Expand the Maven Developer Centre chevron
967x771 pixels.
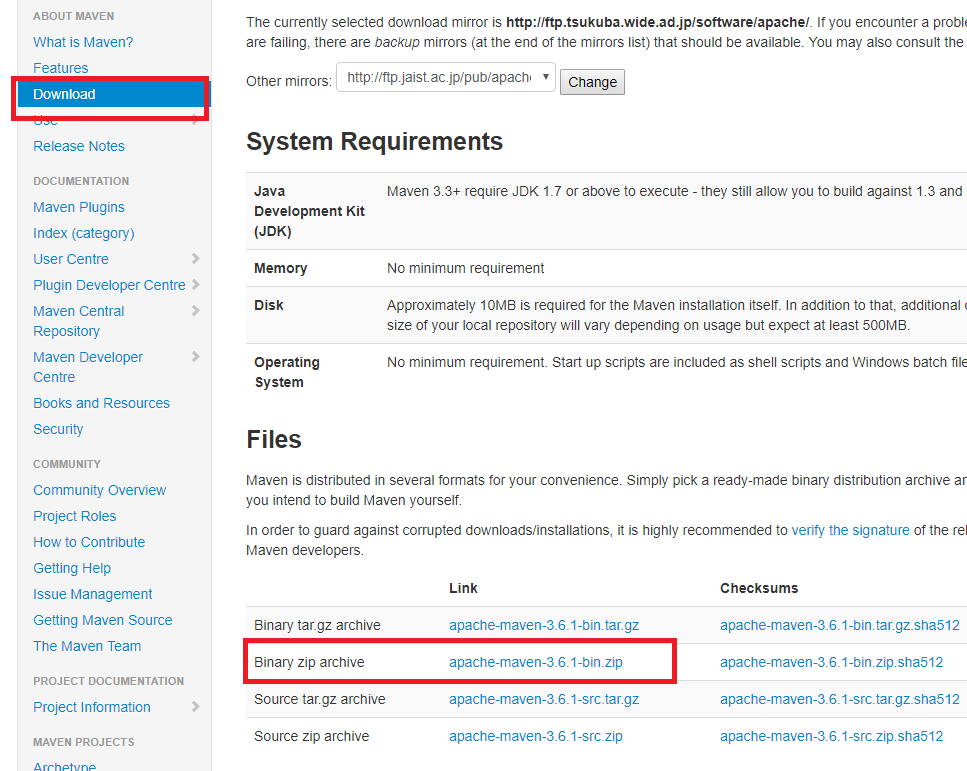pos(195,357)
